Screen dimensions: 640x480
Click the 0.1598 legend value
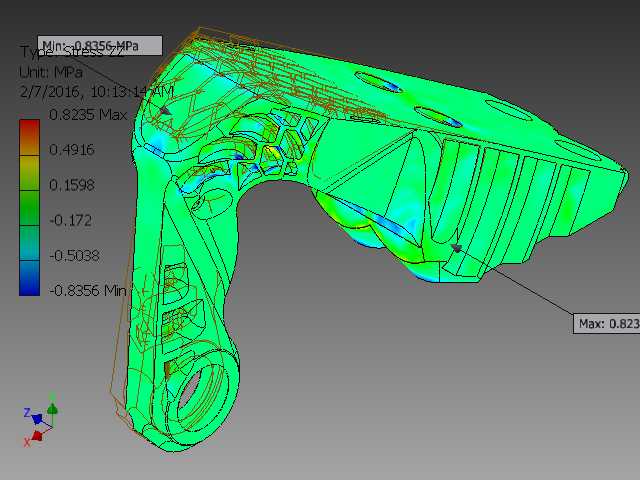[72, 185]
